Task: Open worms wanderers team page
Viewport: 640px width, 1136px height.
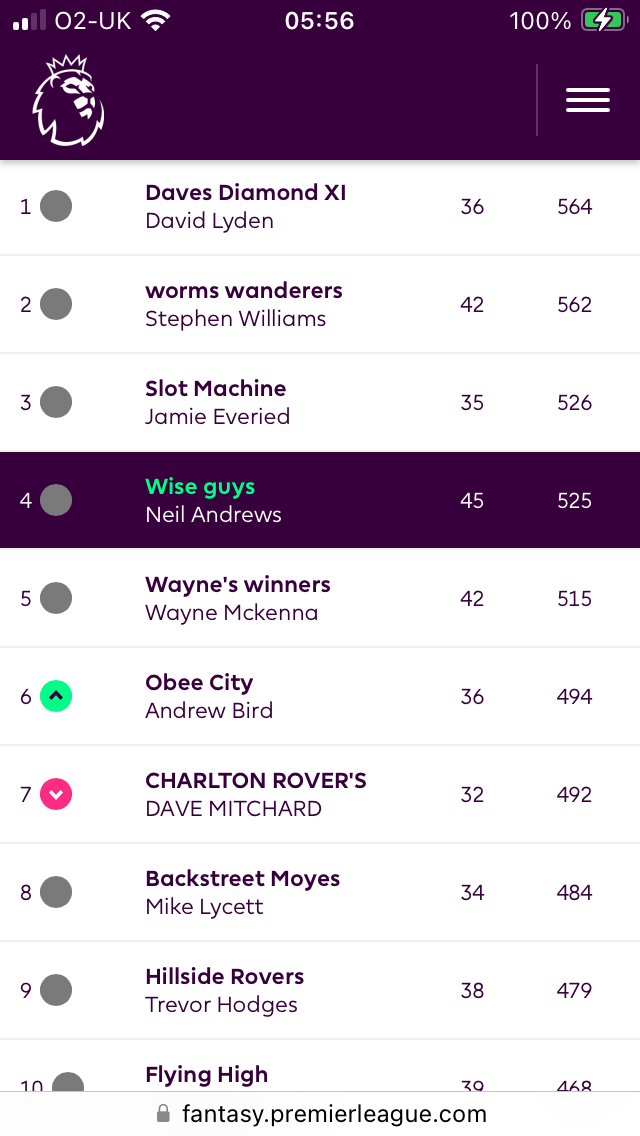Action: click(244, 291)
